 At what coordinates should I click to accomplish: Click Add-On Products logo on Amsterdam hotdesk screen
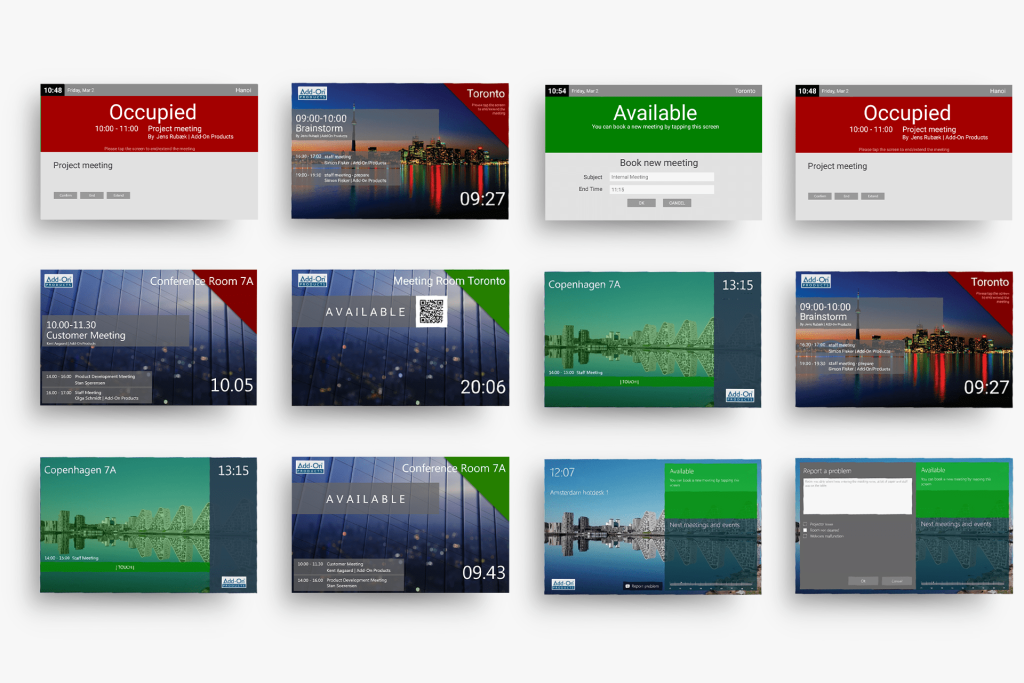tap(562, 583)
